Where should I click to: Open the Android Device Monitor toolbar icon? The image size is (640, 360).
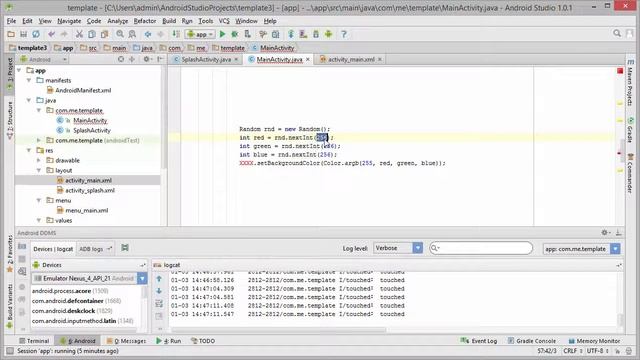329,34
